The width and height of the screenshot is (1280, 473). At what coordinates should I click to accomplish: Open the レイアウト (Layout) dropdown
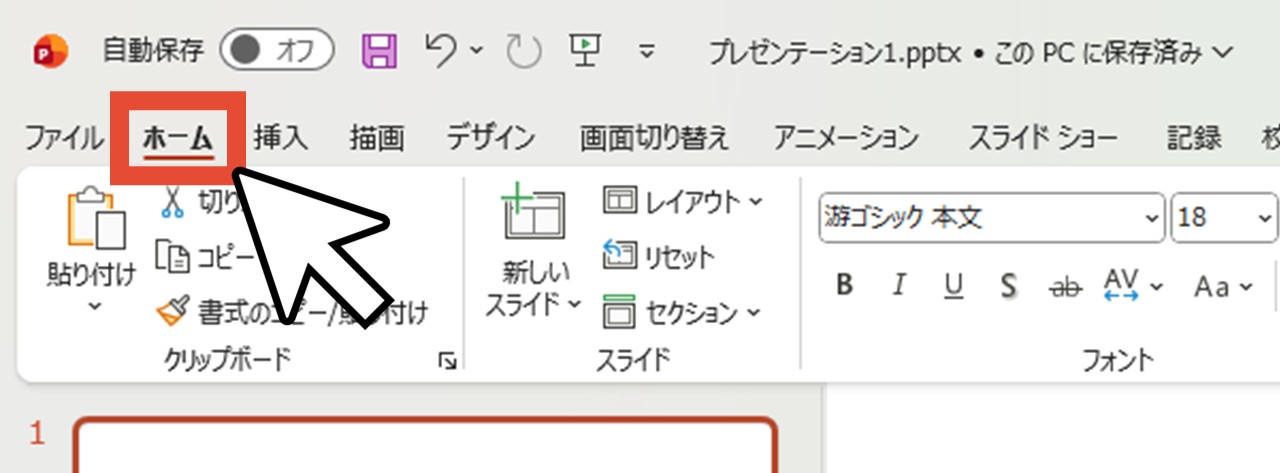[683, 201]
